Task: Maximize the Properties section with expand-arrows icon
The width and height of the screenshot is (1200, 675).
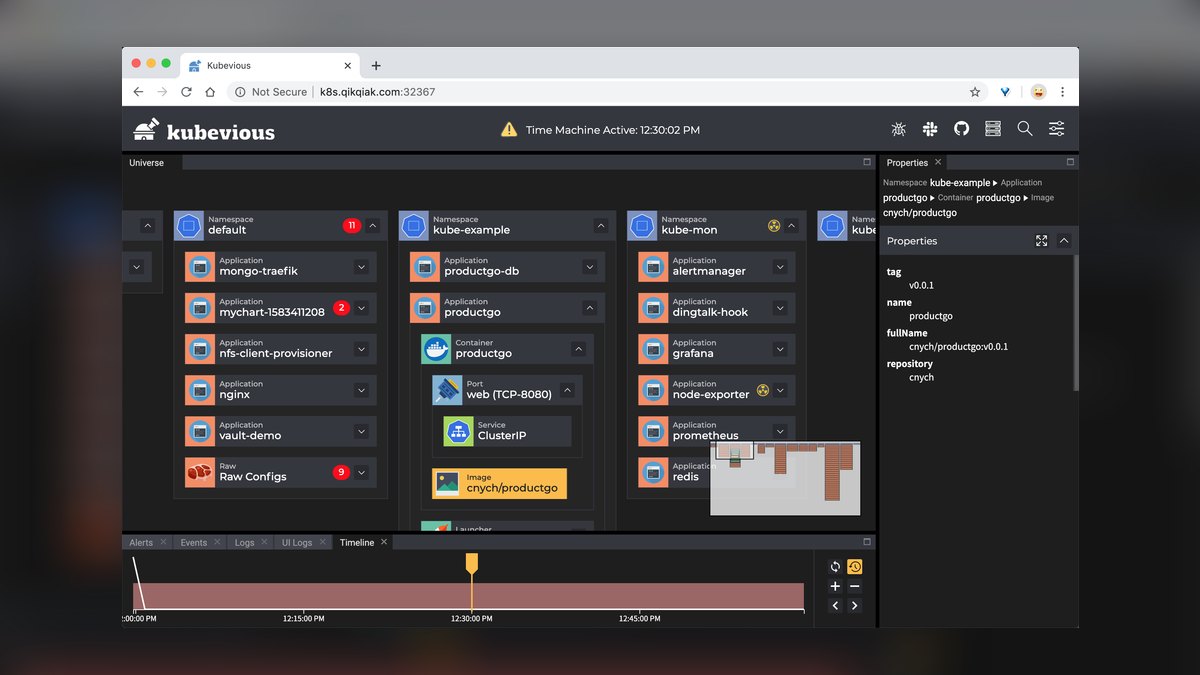Action: click(x=1041, y=241)
